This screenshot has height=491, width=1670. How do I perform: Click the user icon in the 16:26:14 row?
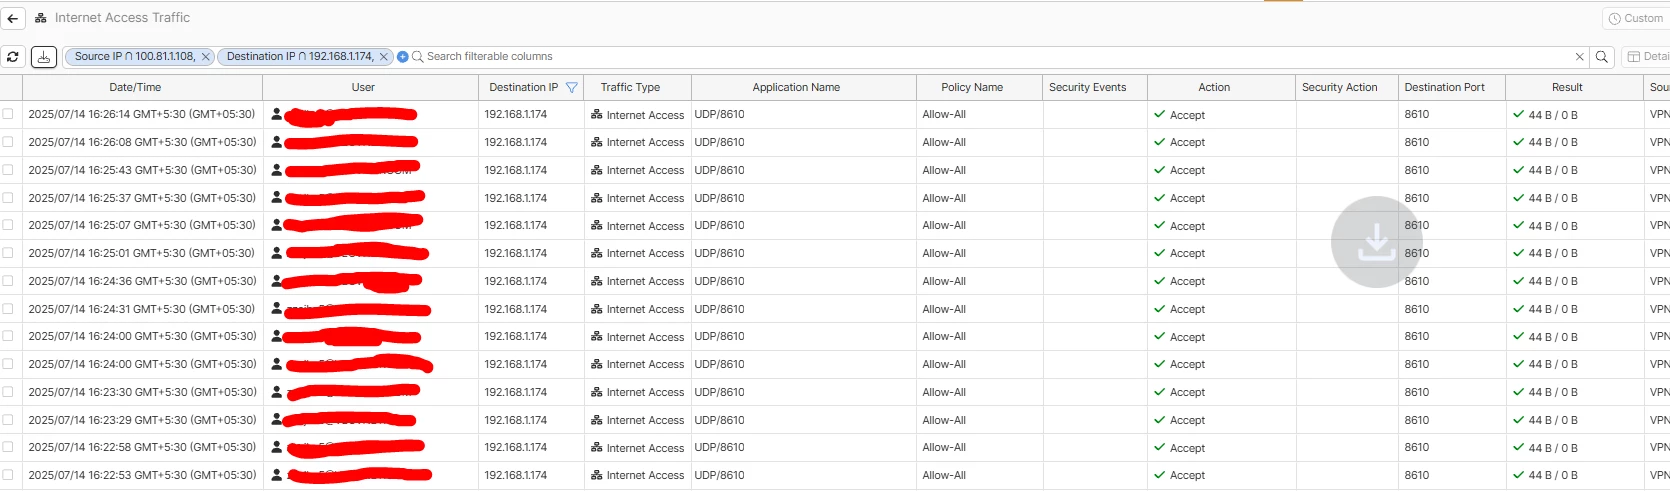(x=277, y=115)
